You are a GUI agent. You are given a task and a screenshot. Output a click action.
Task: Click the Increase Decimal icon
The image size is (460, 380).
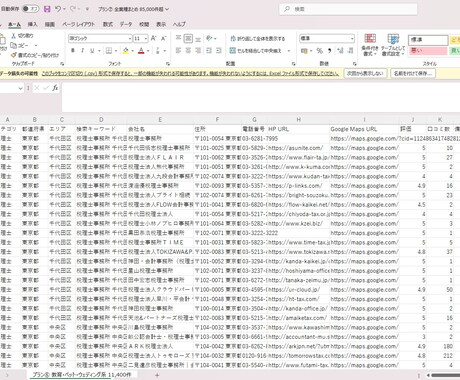coord(340,51)
